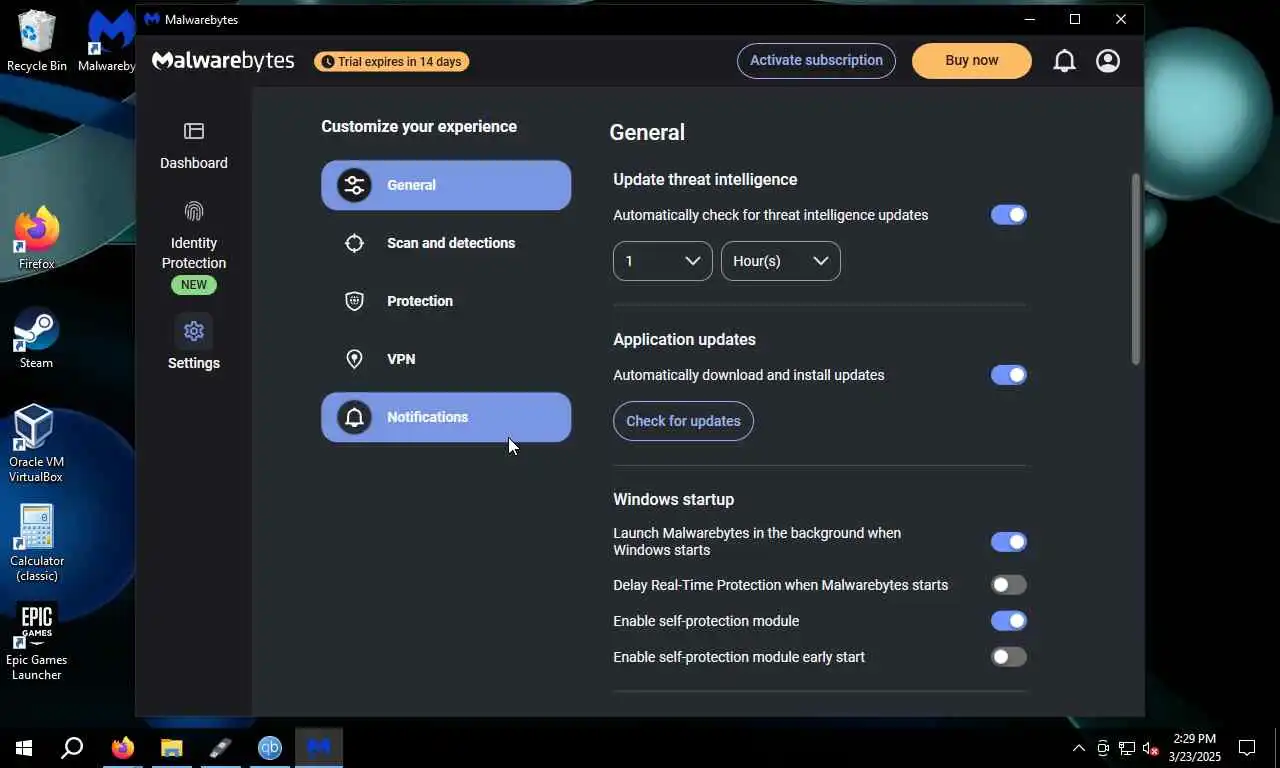Viewport: 1280px width, 768px height.
Task: Open Notifications settings section
Action: [446, 417]
